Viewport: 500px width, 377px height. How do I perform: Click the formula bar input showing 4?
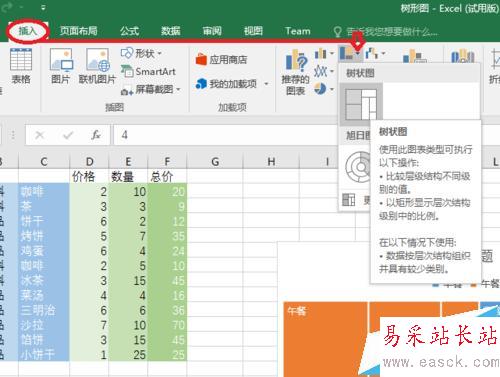225,135
